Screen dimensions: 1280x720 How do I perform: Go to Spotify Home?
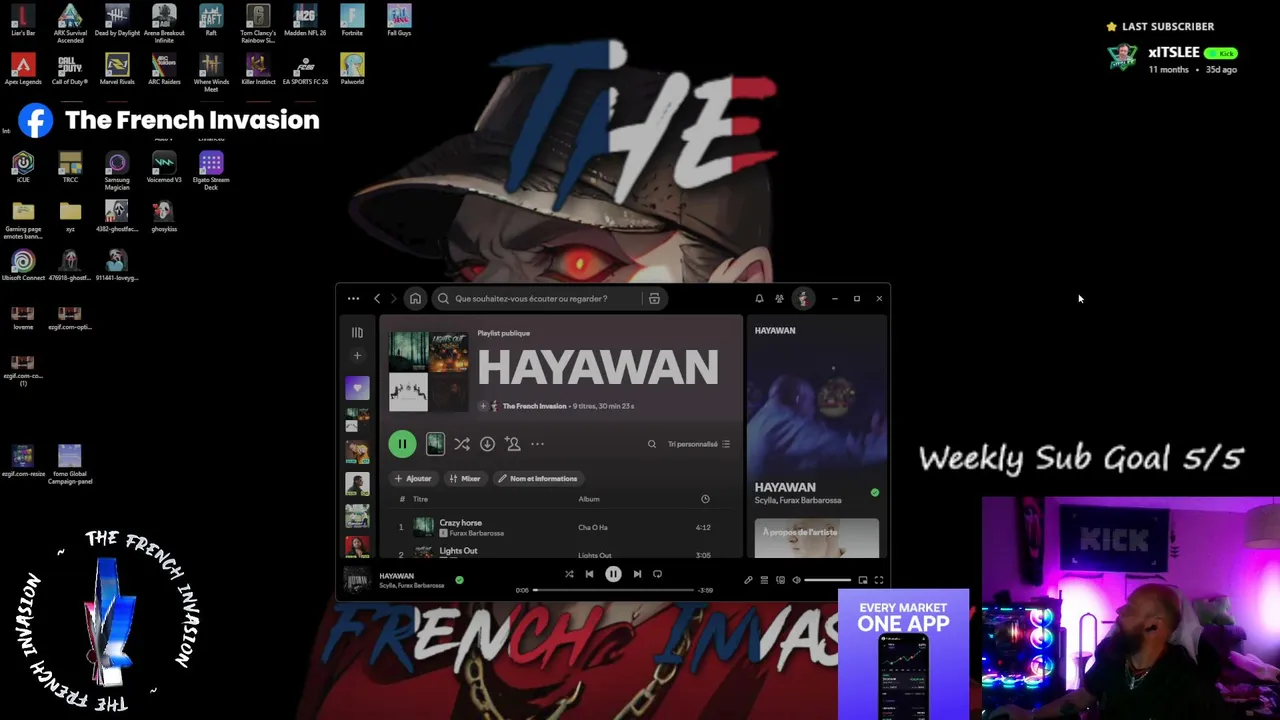[415, 298]
